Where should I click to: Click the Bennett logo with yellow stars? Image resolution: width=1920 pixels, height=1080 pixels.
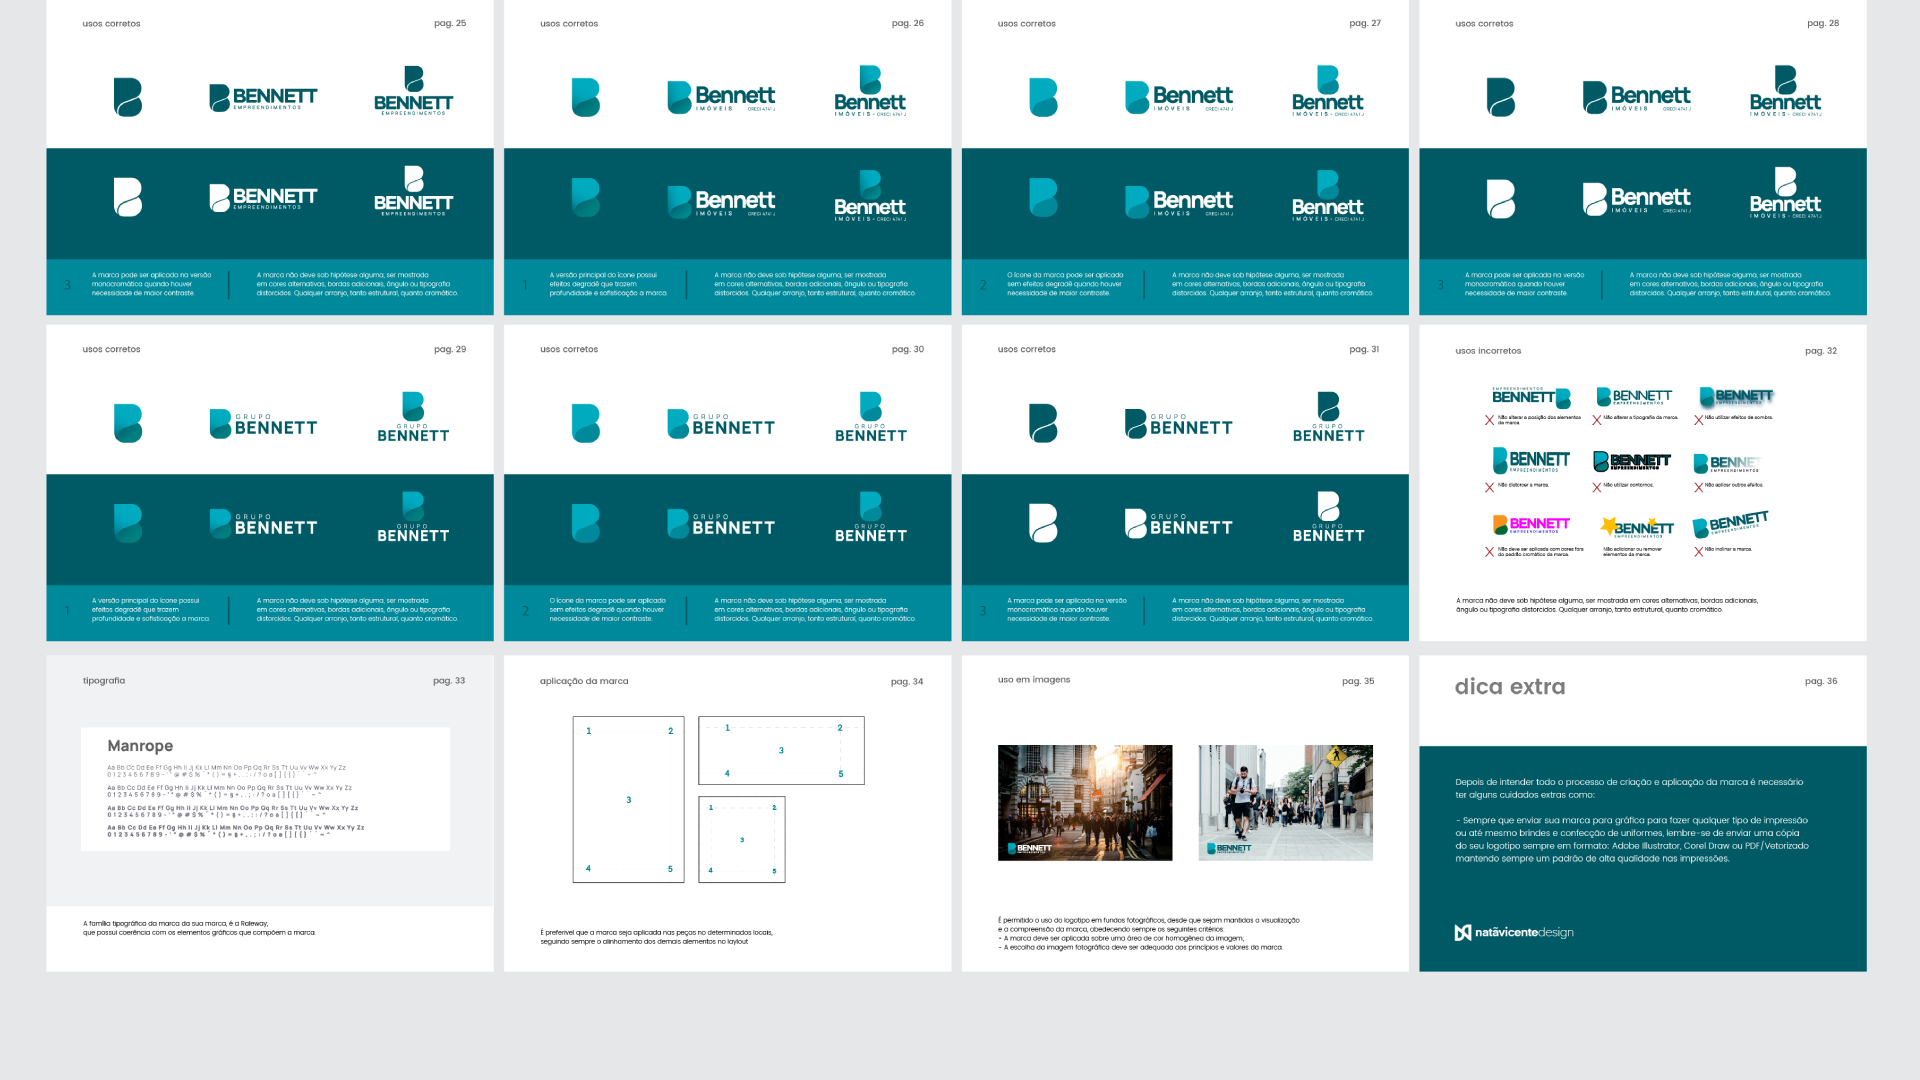pyautogui.click(x=1636, y=527)
